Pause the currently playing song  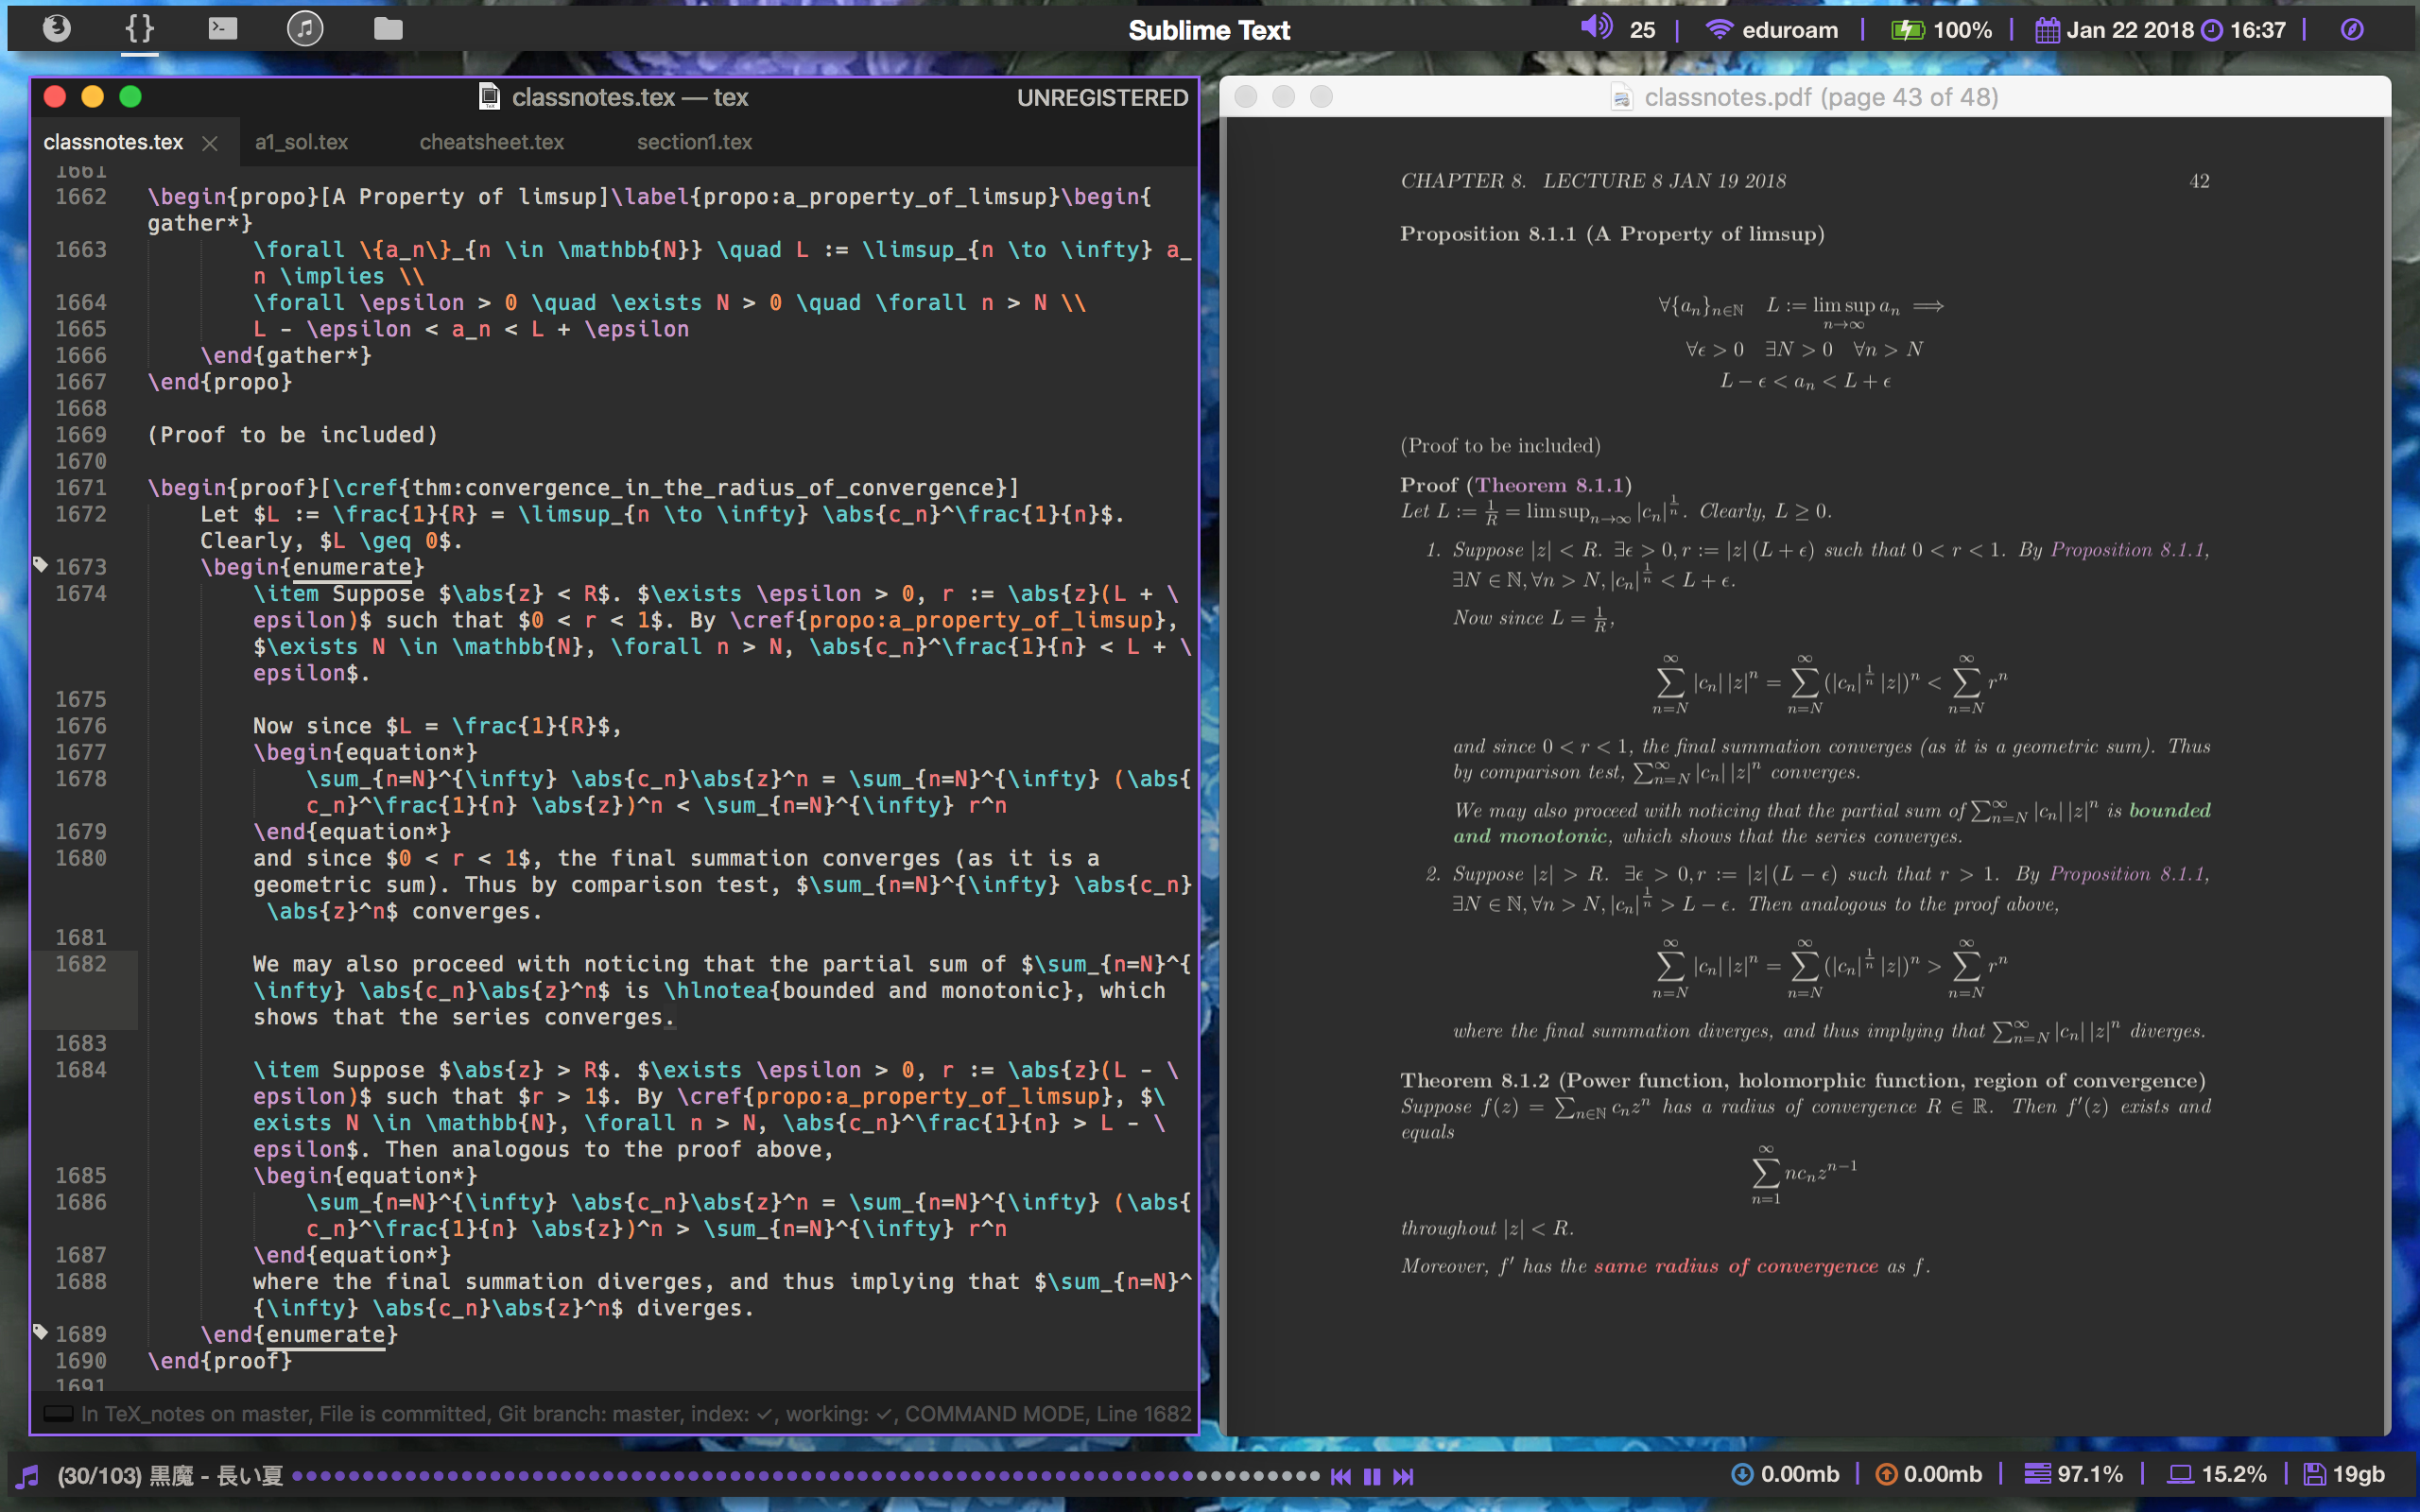pos(1372,1476)
